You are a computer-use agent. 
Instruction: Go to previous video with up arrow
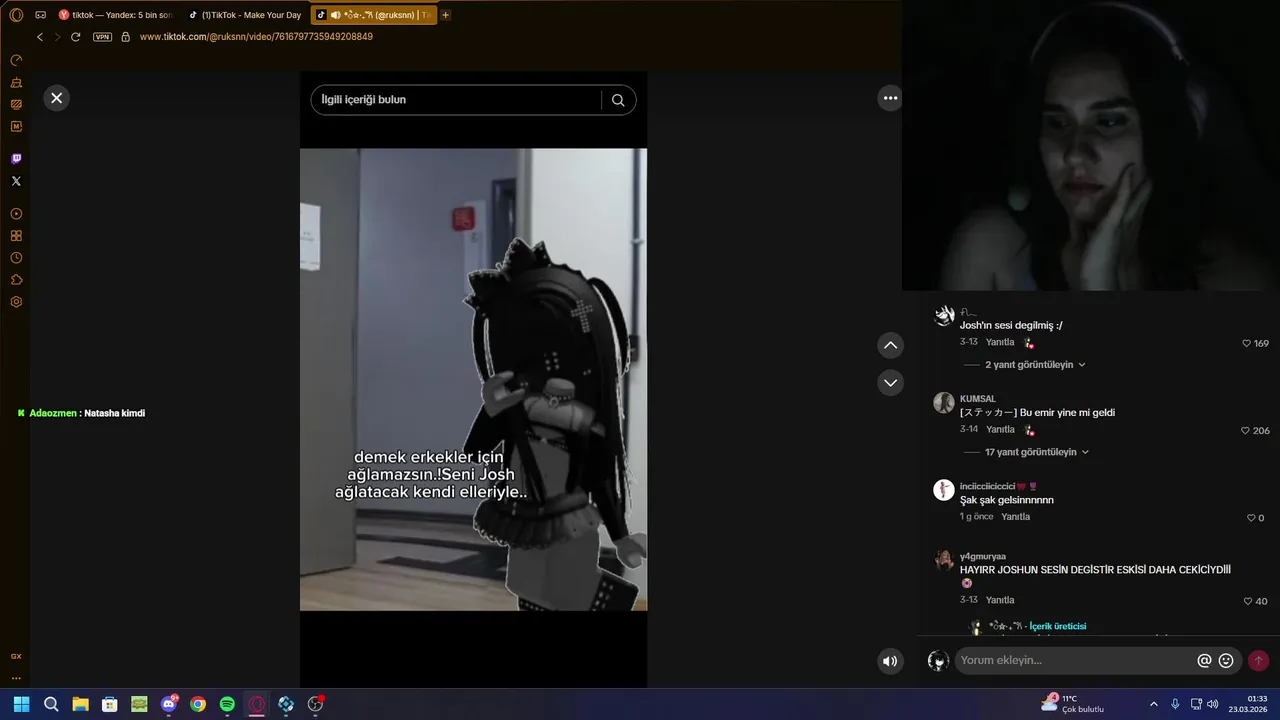pos(890,345)
